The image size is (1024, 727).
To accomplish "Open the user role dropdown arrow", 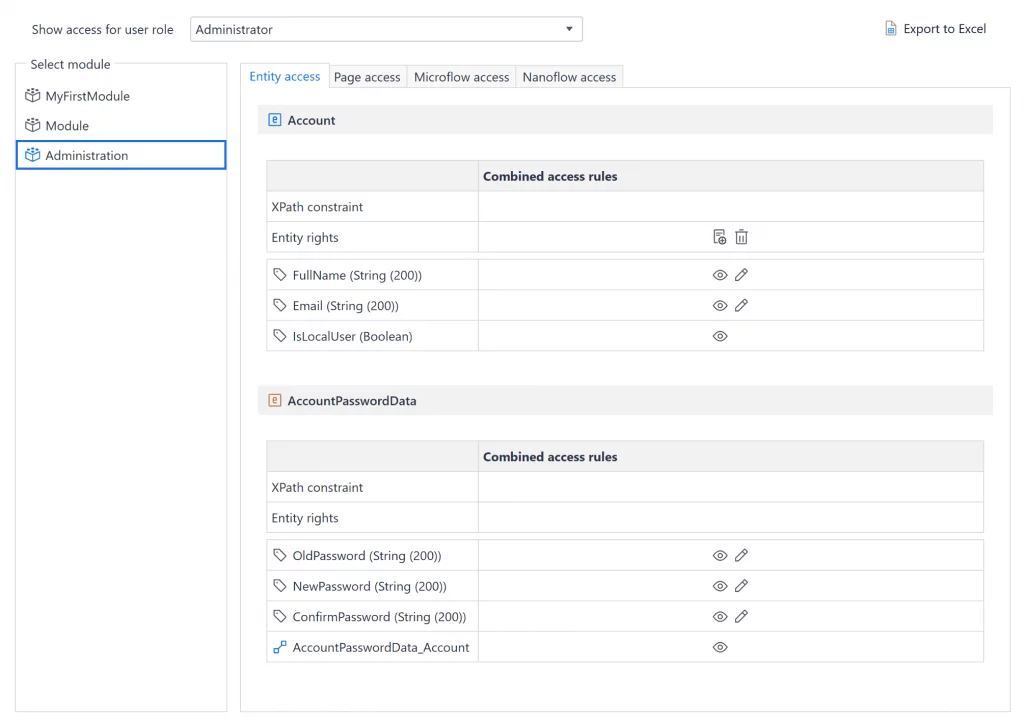I will point(569,29).
